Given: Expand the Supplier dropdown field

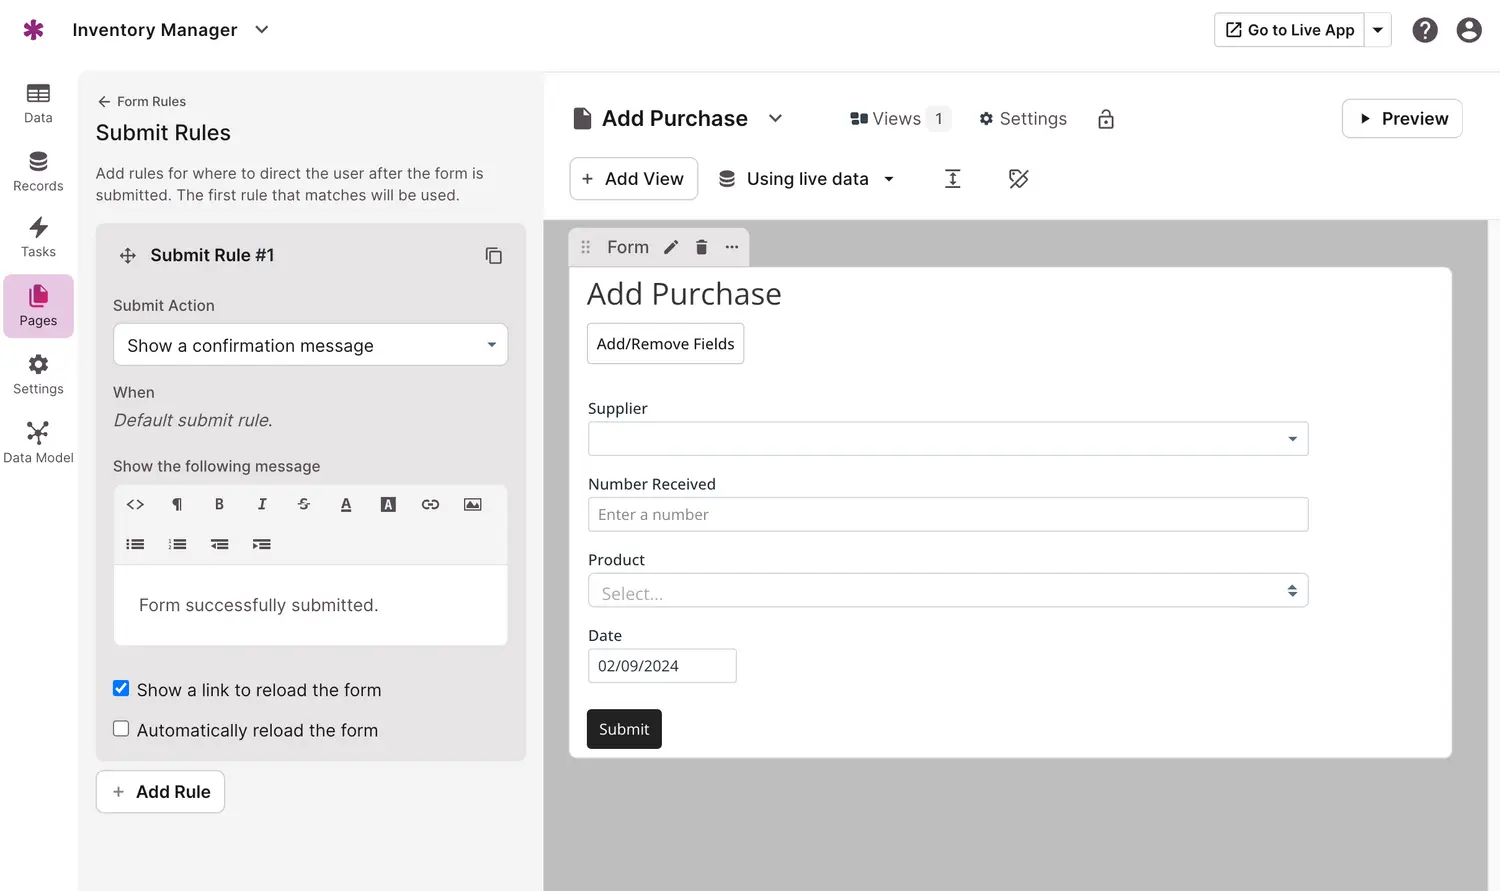Looking at the screenshot, I should pos(947,439).
